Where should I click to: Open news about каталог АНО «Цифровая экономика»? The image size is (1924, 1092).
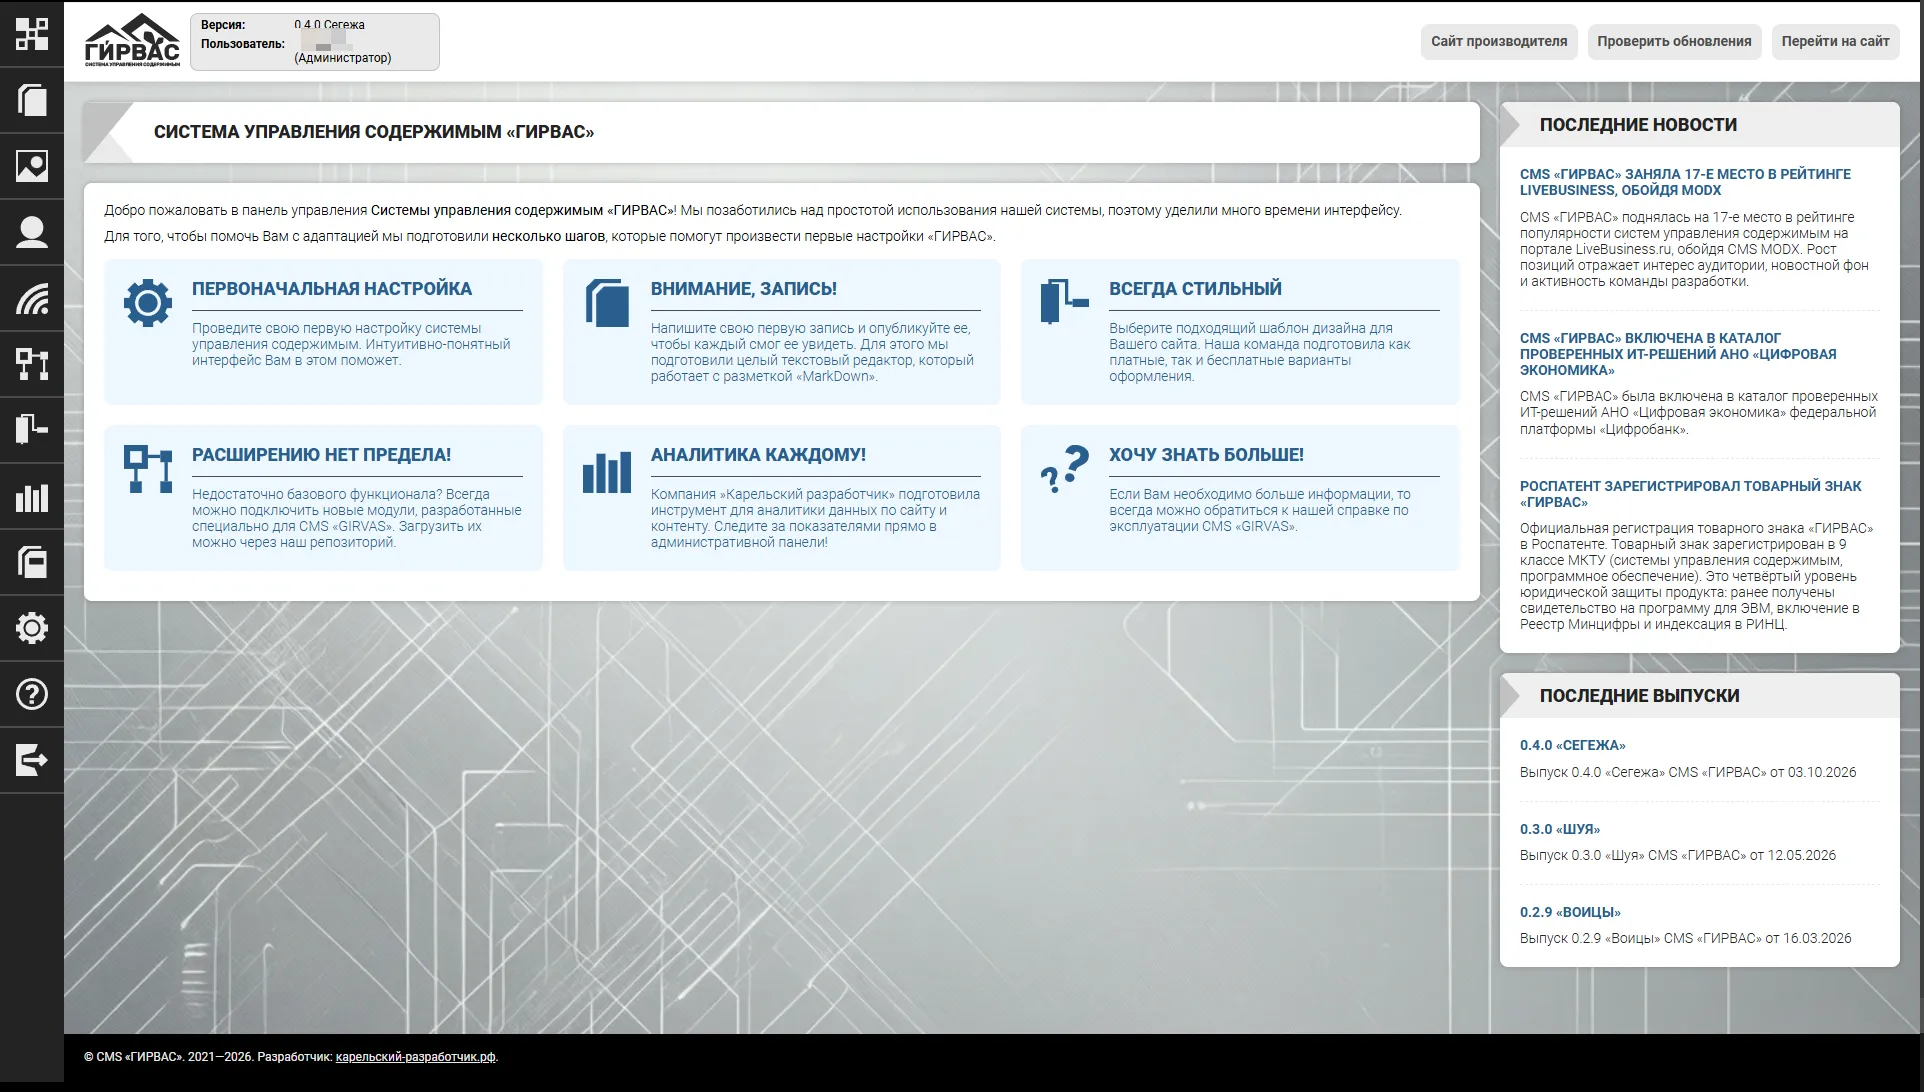[1678, 354]
